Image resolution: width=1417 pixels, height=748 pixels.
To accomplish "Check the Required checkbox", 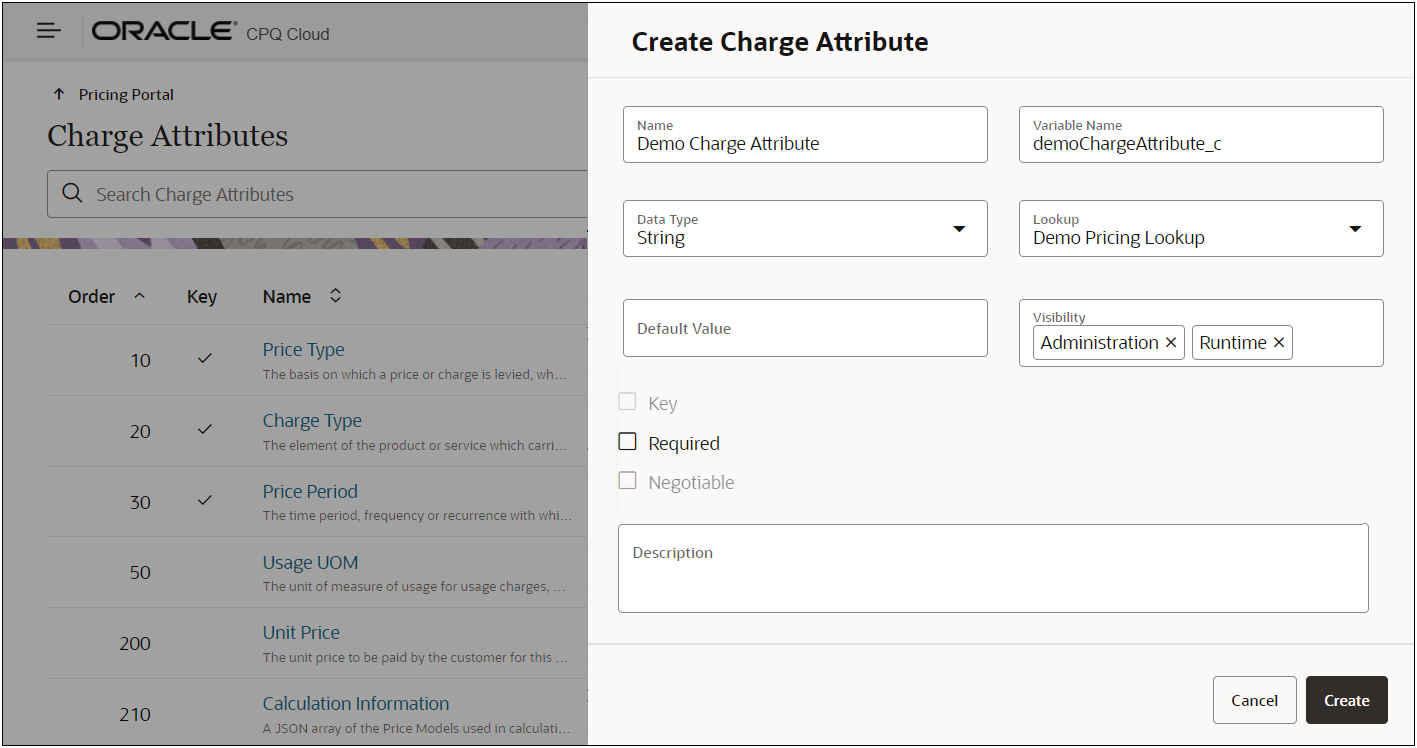I will (628, 442).
